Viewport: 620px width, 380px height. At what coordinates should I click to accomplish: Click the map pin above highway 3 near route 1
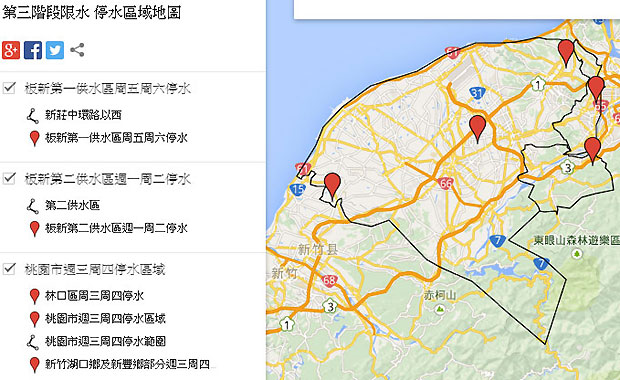pos(596,90)
